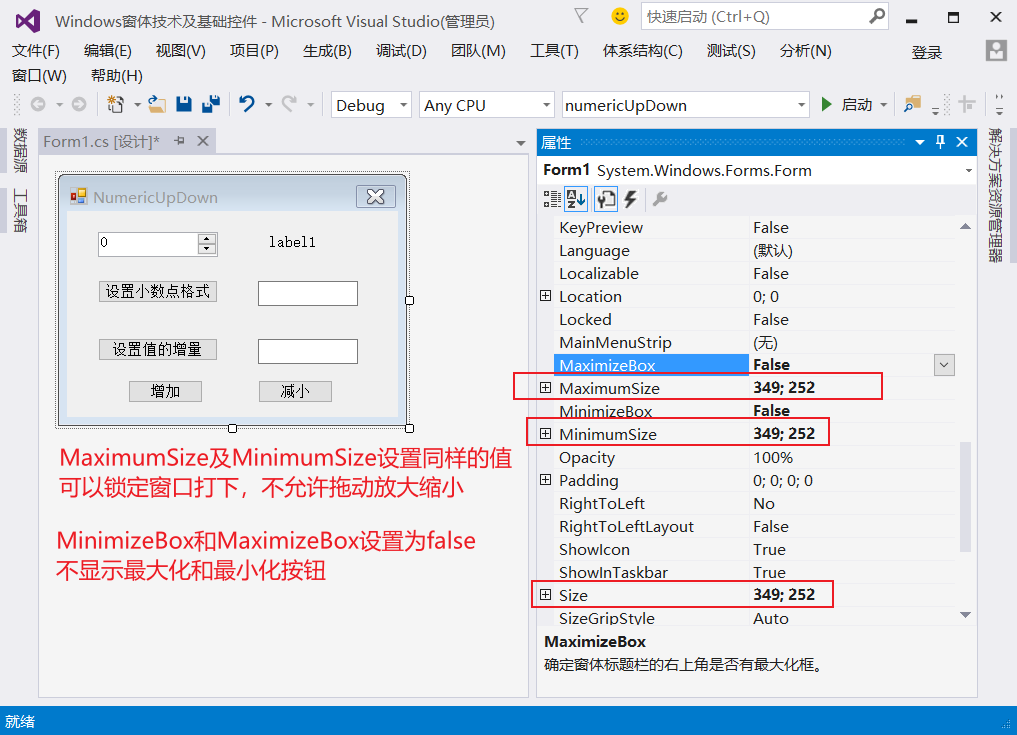This screenshot has height=735, width=1017.
Task: Pin the Form1.cs design tab
Action: pos(180,141)
